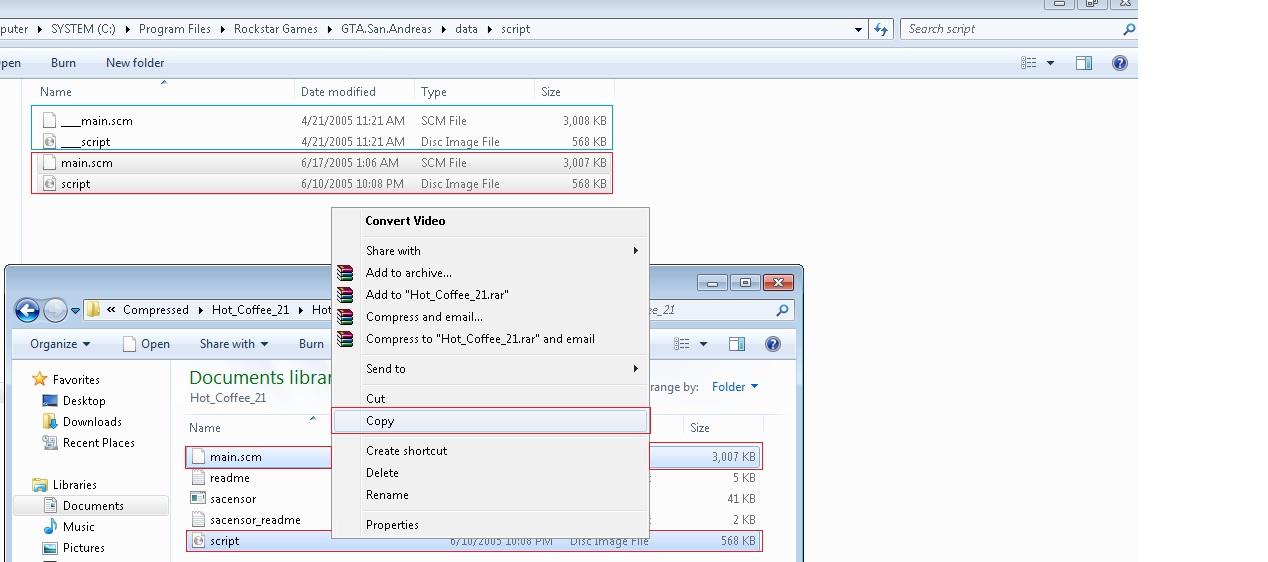
Task: Choose Rename from context menu
Action: pos(490,495)
